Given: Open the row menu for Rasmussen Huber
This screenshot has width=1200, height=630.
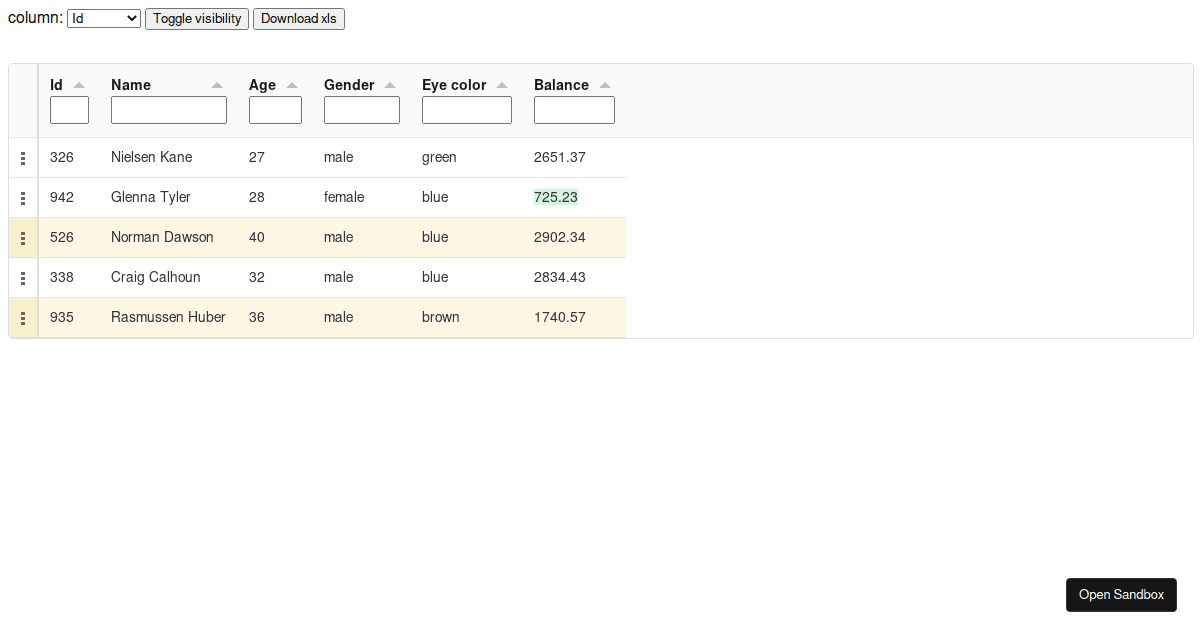Looking at the screenshot, I should [23, 317].
